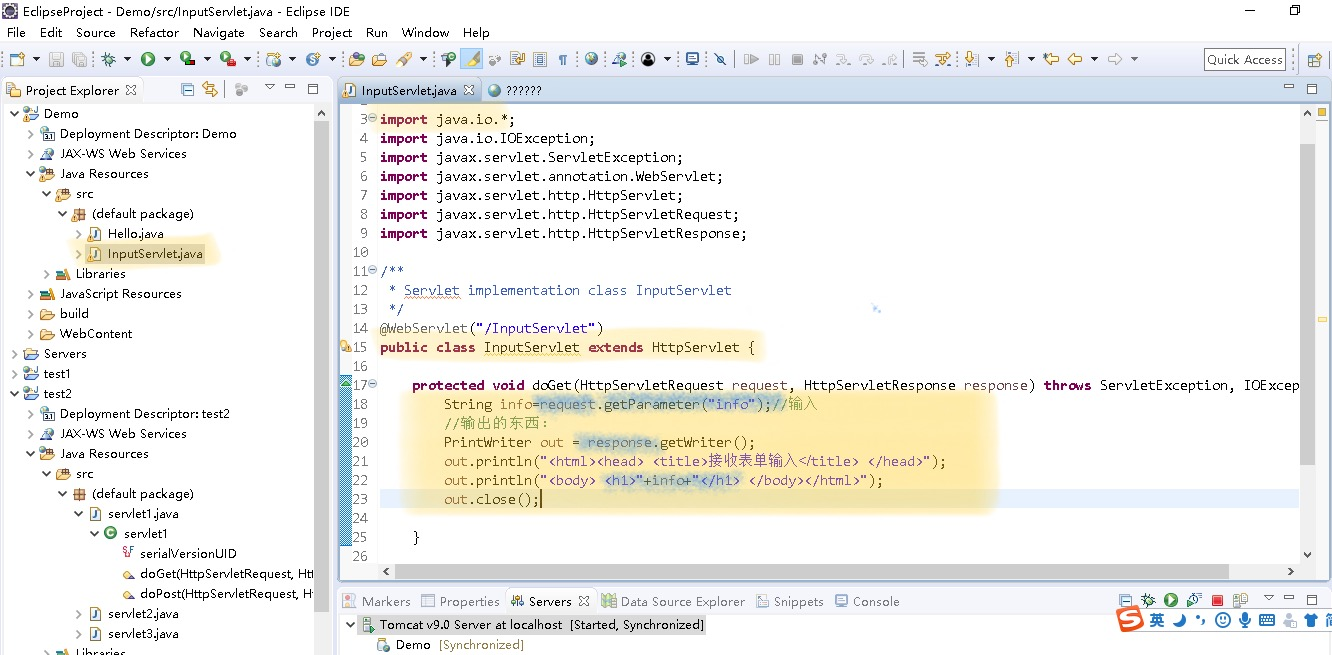Open the Run button dropdown arrow
1332x655 pixels.
[167, 59]
